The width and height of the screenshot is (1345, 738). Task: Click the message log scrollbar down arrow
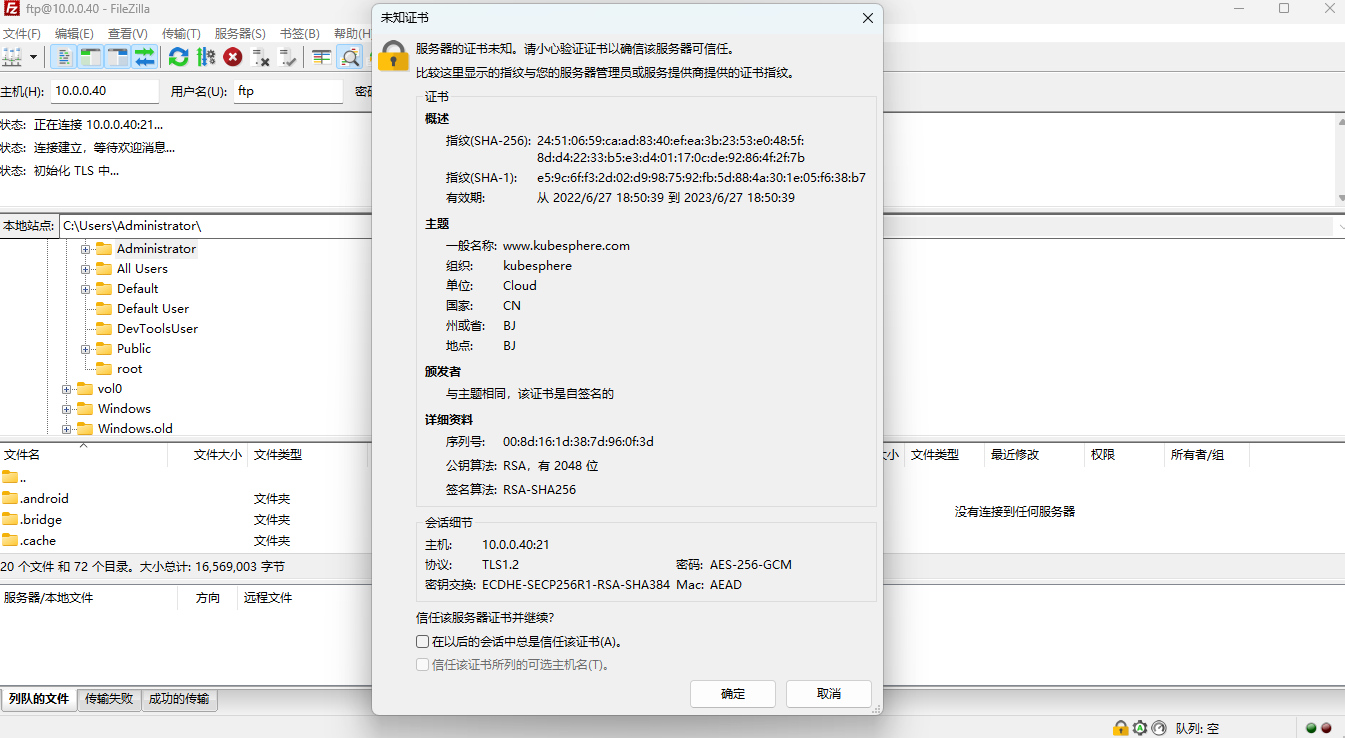1339,198
